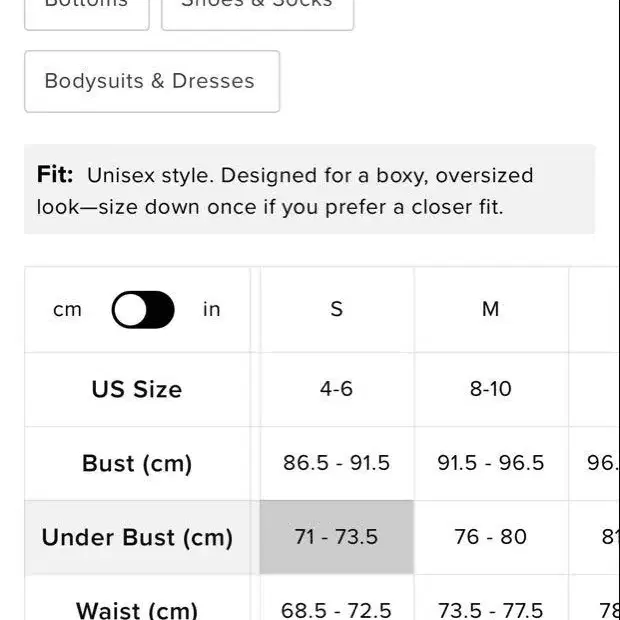Click the Fit description notice box

(310, 189)
